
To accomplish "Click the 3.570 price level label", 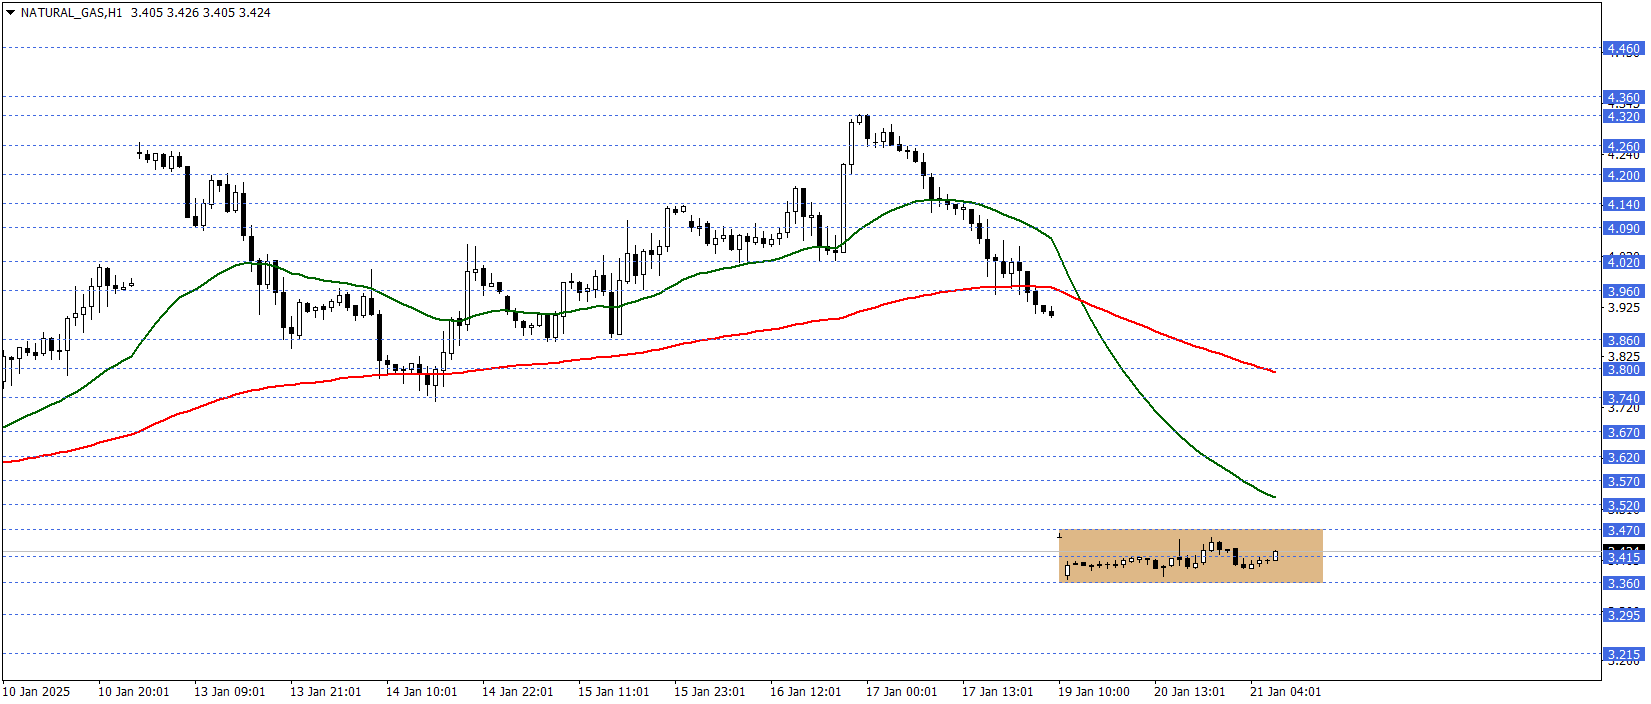I will pyautogui.click(x=1623, y=481).
